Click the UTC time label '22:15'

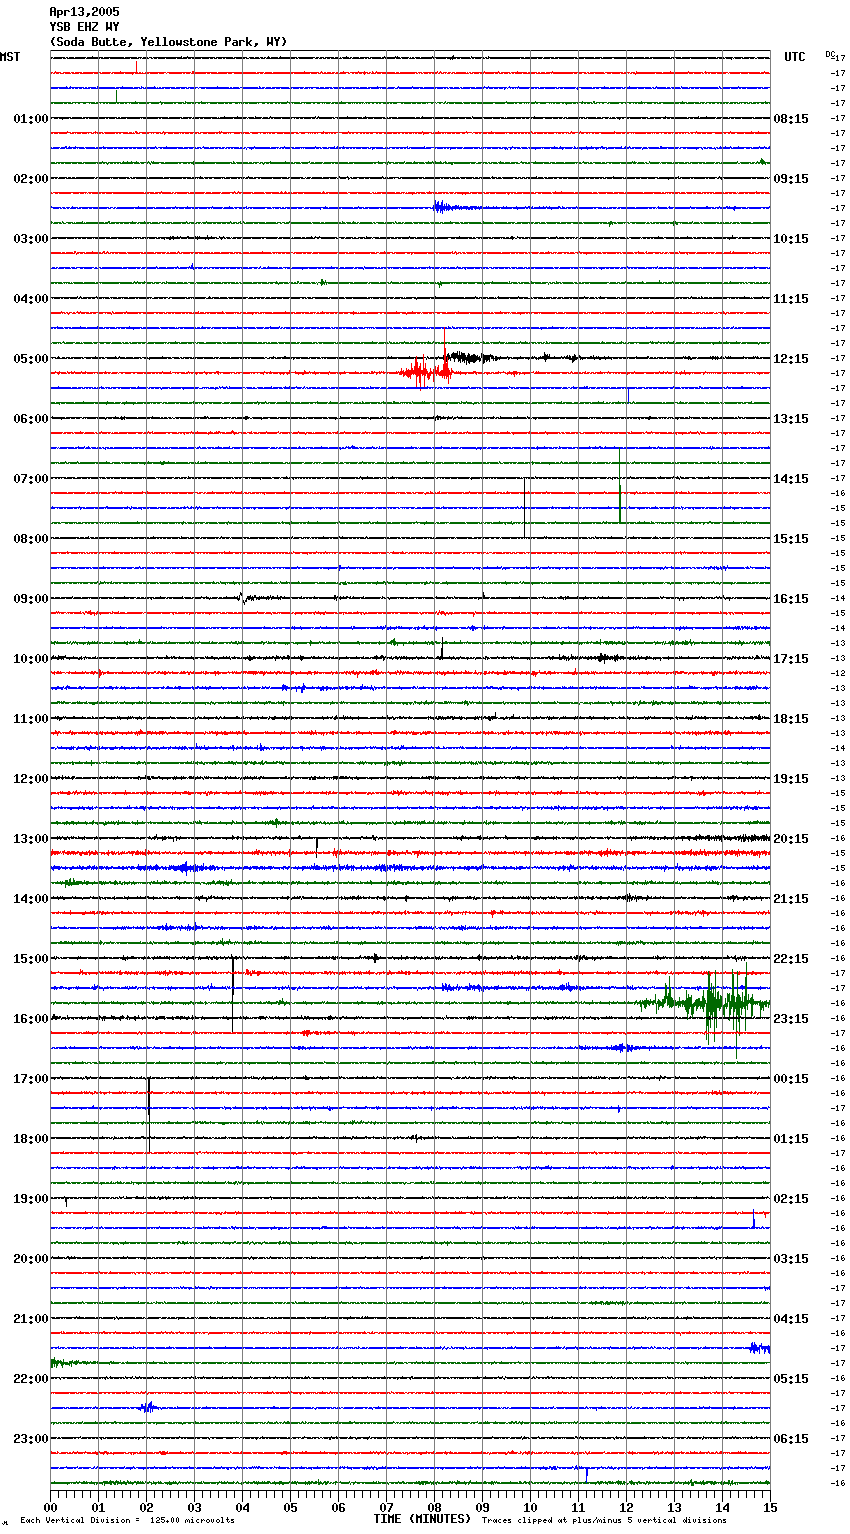pos(791,959)
